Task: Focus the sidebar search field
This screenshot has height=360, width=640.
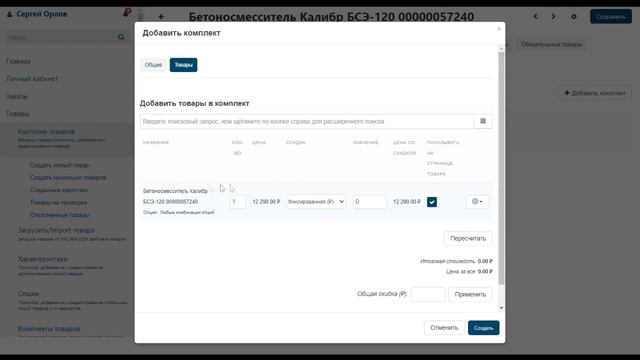Action: (61, 37)
